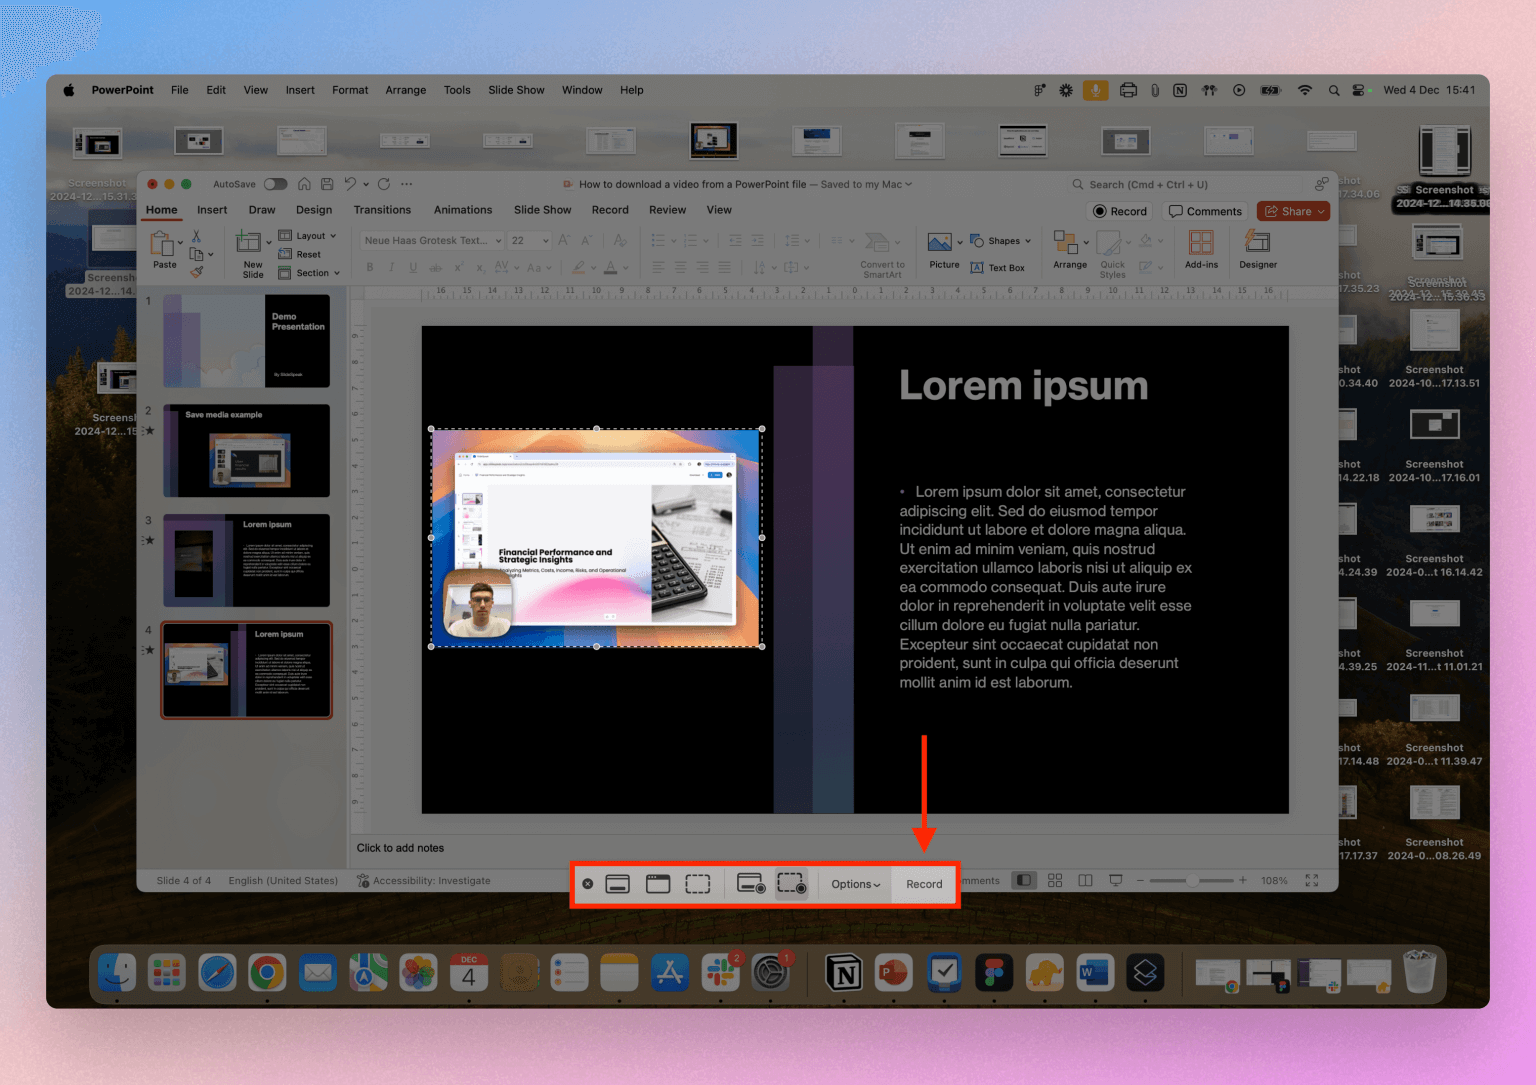The height and width of the screenshot is (1085, 1536).
Task: Insert a Text Box from the ribbon
Action: click(x=999, y=267)
